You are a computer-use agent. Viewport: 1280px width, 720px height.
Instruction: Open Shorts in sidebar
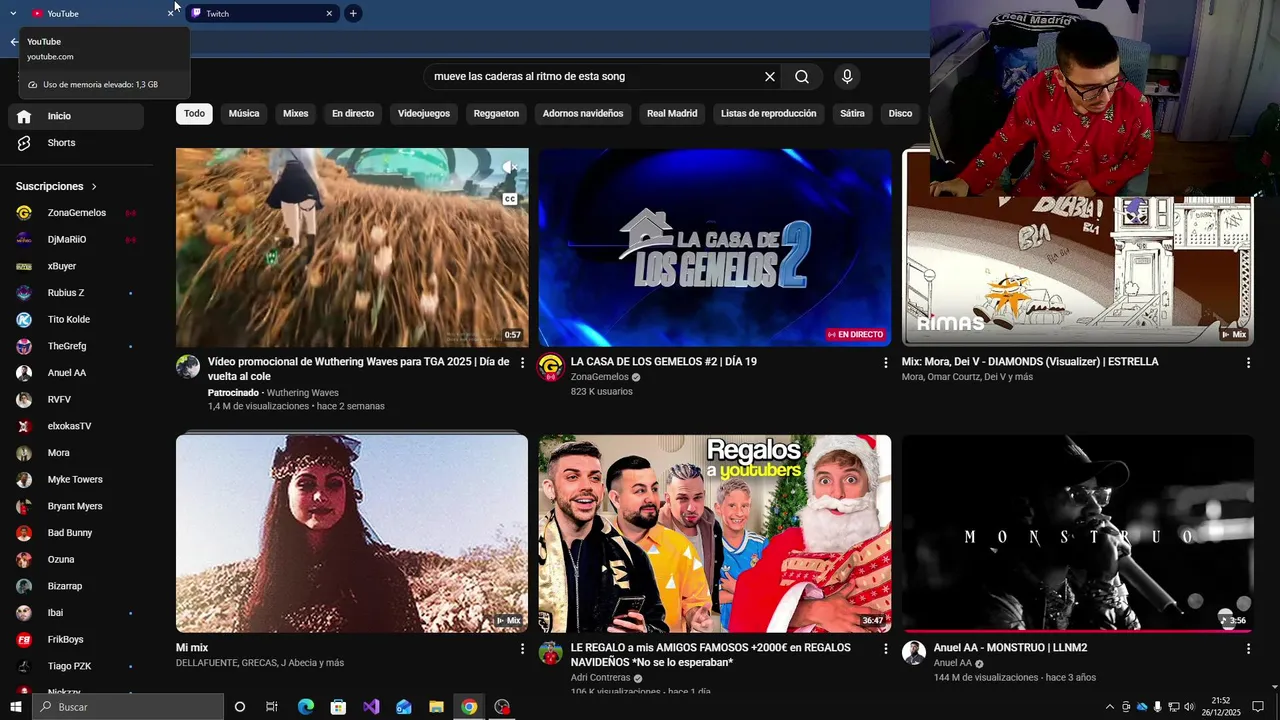click(x=76, y=143)
